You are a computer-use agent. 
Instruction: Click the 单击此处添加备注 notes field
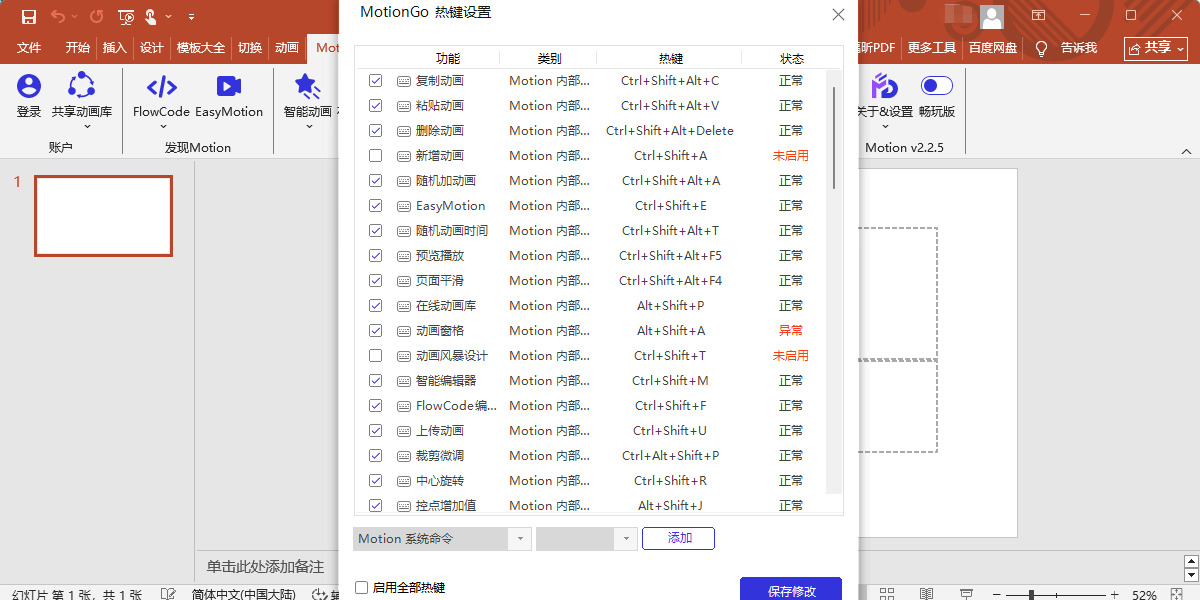[265, 566]
